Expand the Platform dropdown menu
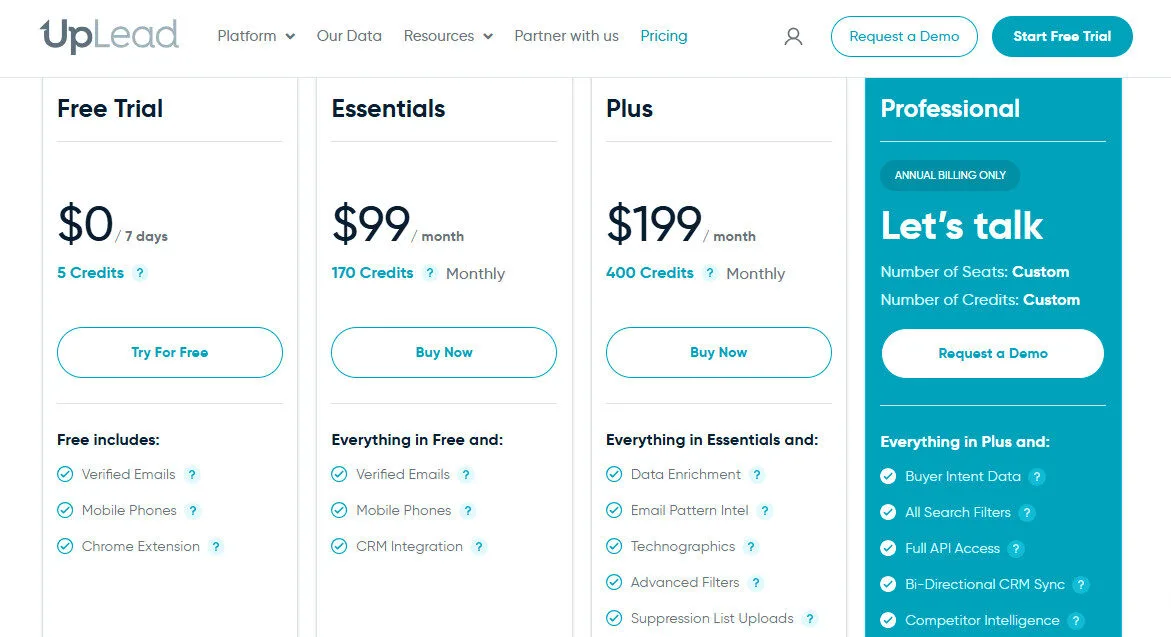 [x=255, y=36]
